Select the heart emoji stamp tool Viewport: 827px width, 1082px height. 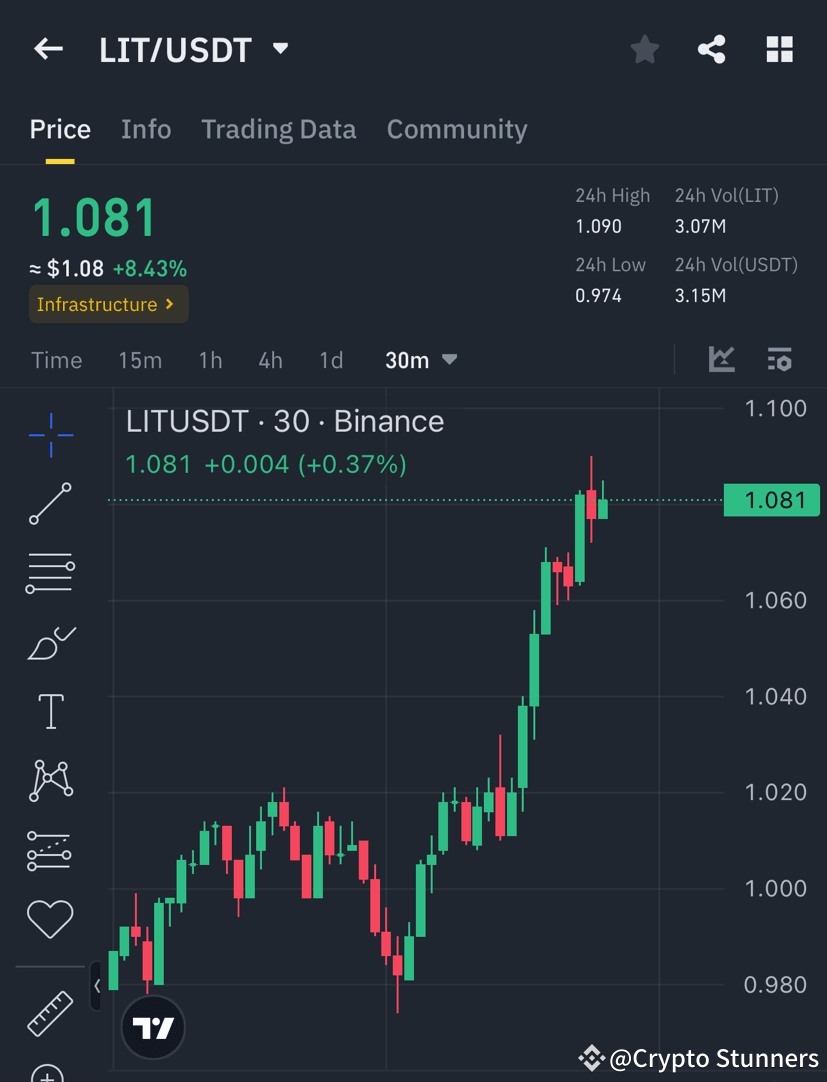pos(50,918)
